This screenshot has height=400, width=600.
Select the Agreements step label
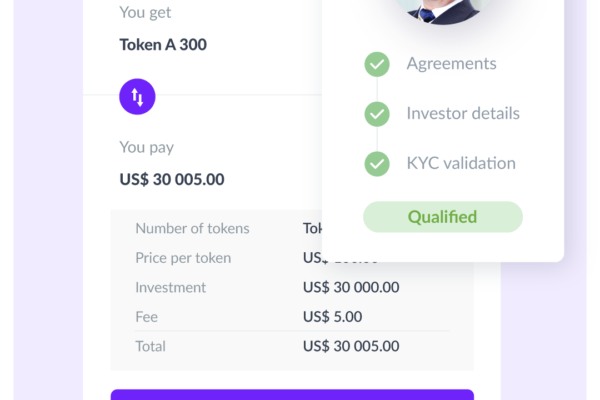[452, 64]
